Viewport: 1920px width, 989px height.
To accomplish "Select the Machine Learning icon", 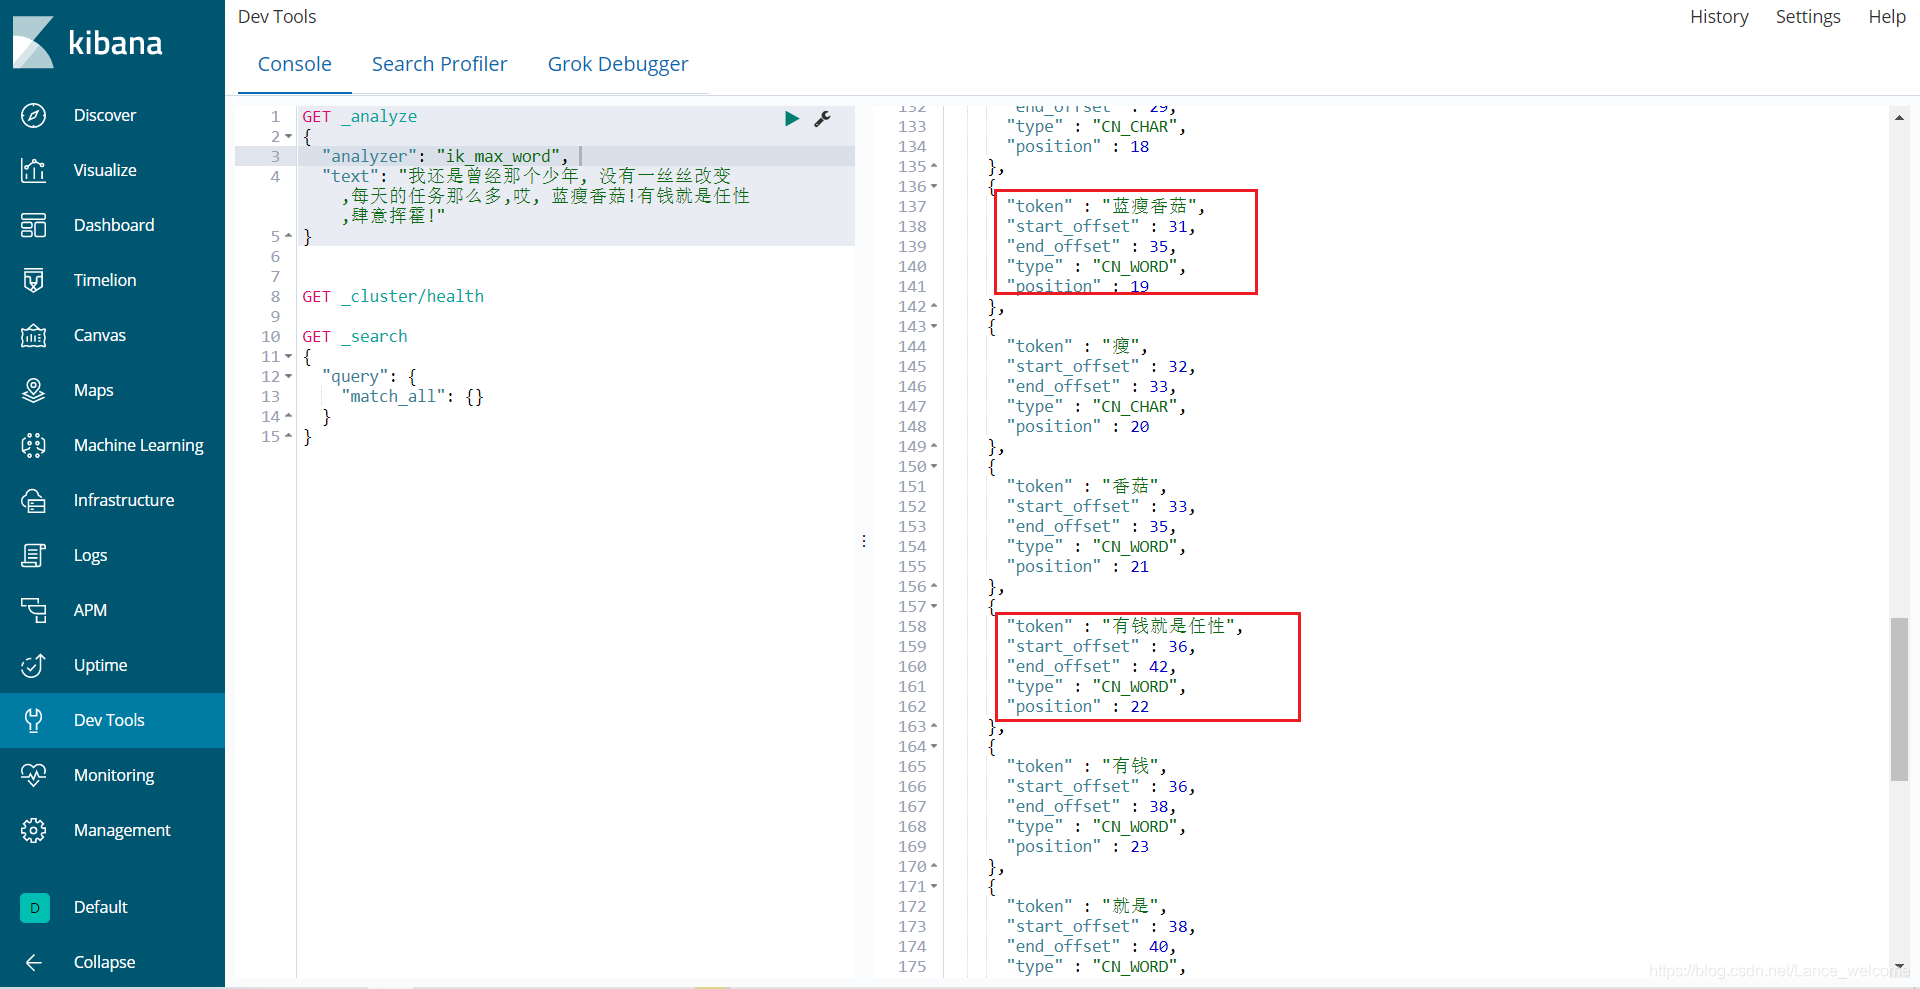I will click(33, 445).
